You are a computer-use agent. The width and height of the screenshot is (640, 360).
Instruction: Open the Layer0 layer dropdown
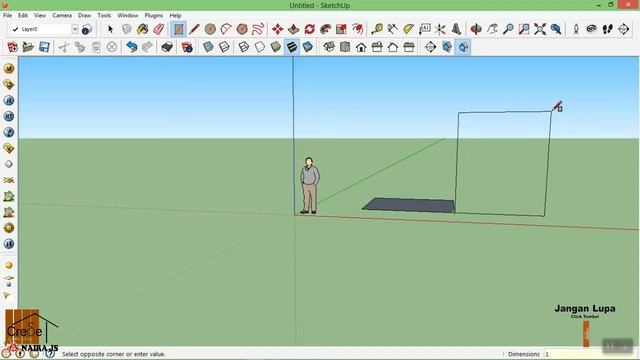tap(75, 29)
